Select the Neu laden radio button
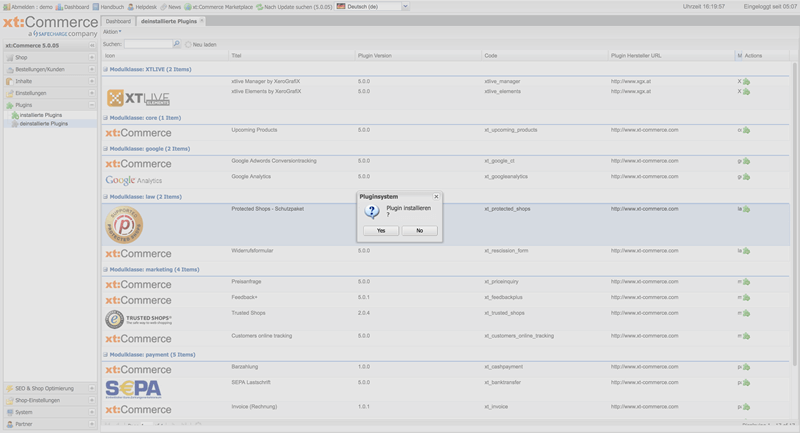This screenshot has width=800, height=433. (x=188, y=44)
